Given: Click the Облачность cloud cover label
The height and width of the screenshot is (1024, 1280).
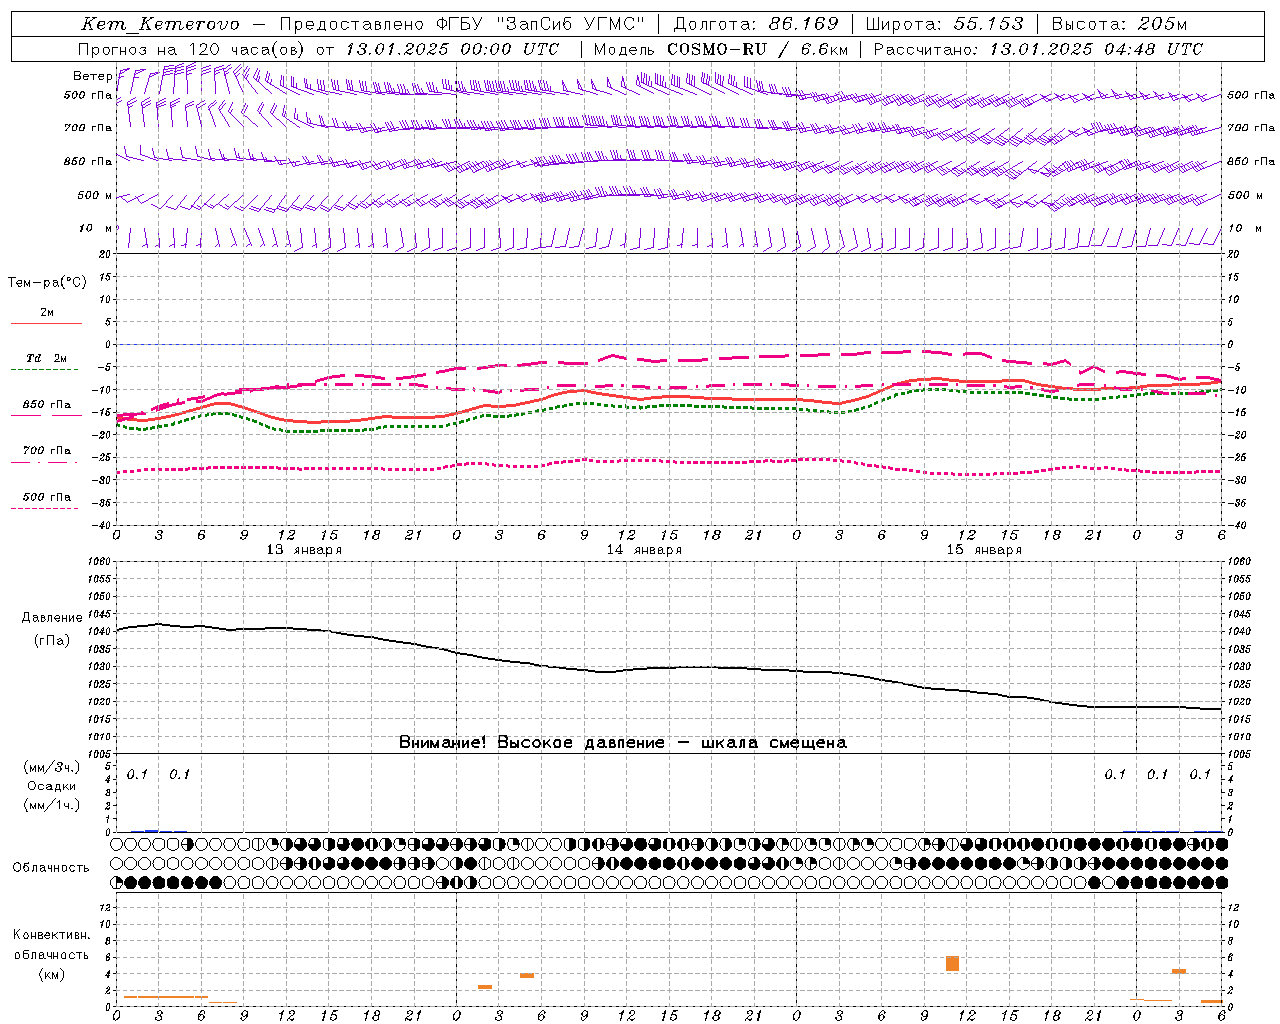Looking at the screenshot, I should point(51,868).
